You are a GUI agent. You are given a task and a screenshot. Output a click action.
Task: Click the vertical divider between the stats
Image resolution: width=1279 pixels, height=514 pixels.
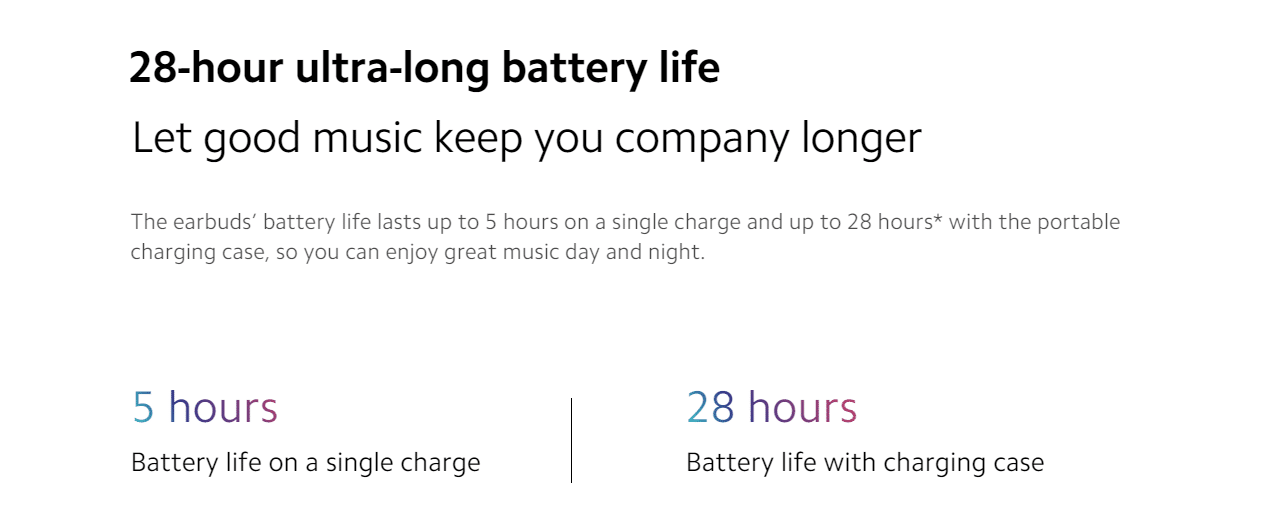(571, 440)
